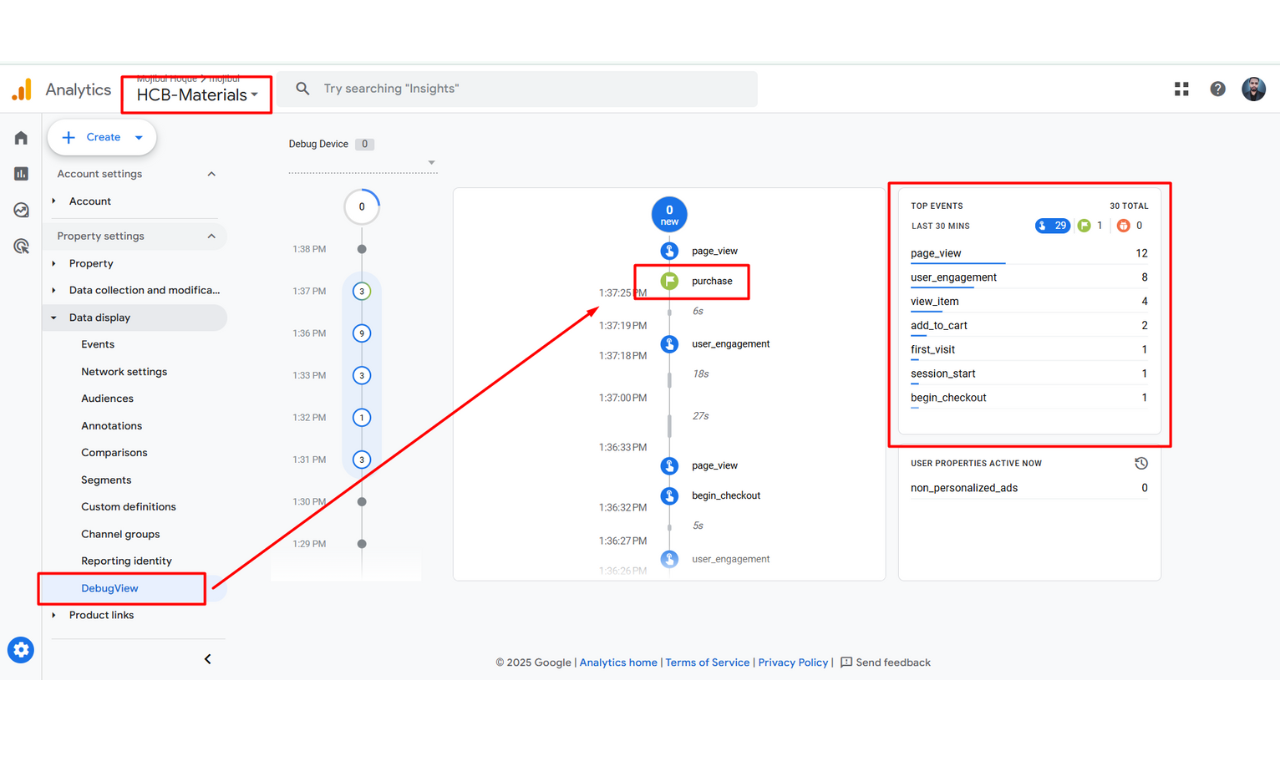The height and width of the screenshot is (769, 1280).
Task: Select the 1:36 PM marker on minutes timeline
Action: click(361, 333)
